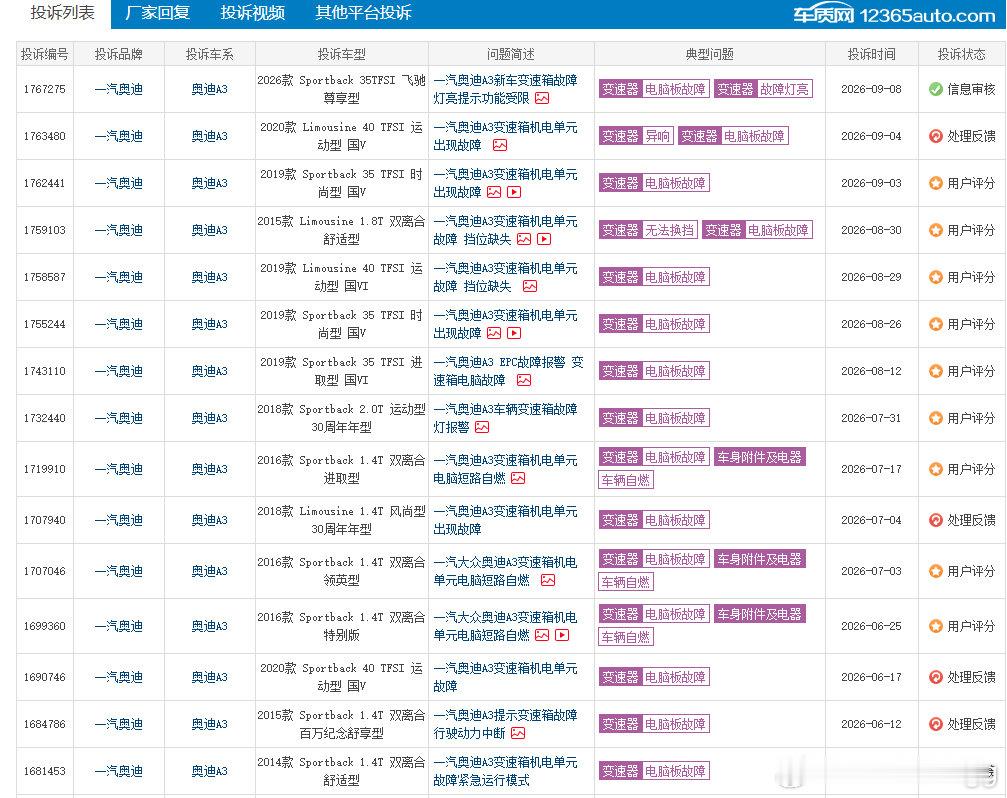1007x798 pixels.
Task: Select model 2015款 Sportback 1.4T 双离合百万纪念舒享型
Action: point(341,724)
